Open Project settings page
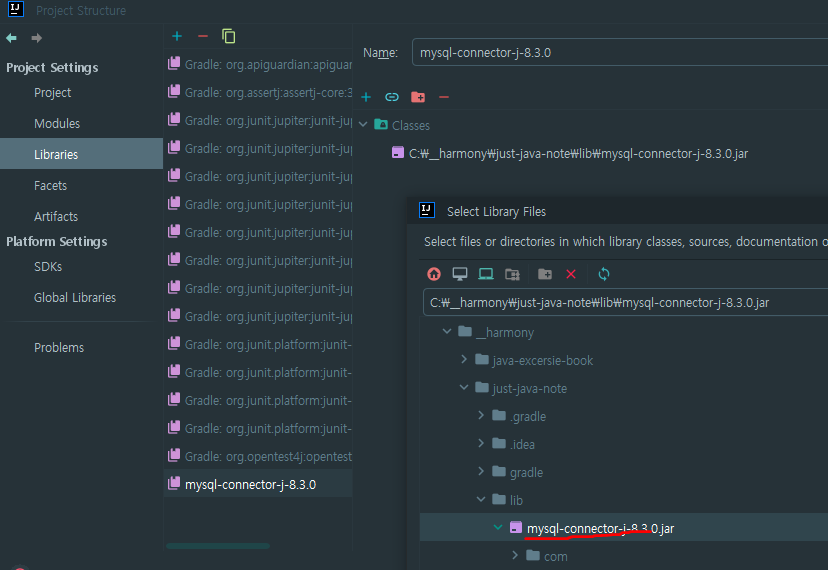This screenshot has width=828, height=570. tap(52, 92)
